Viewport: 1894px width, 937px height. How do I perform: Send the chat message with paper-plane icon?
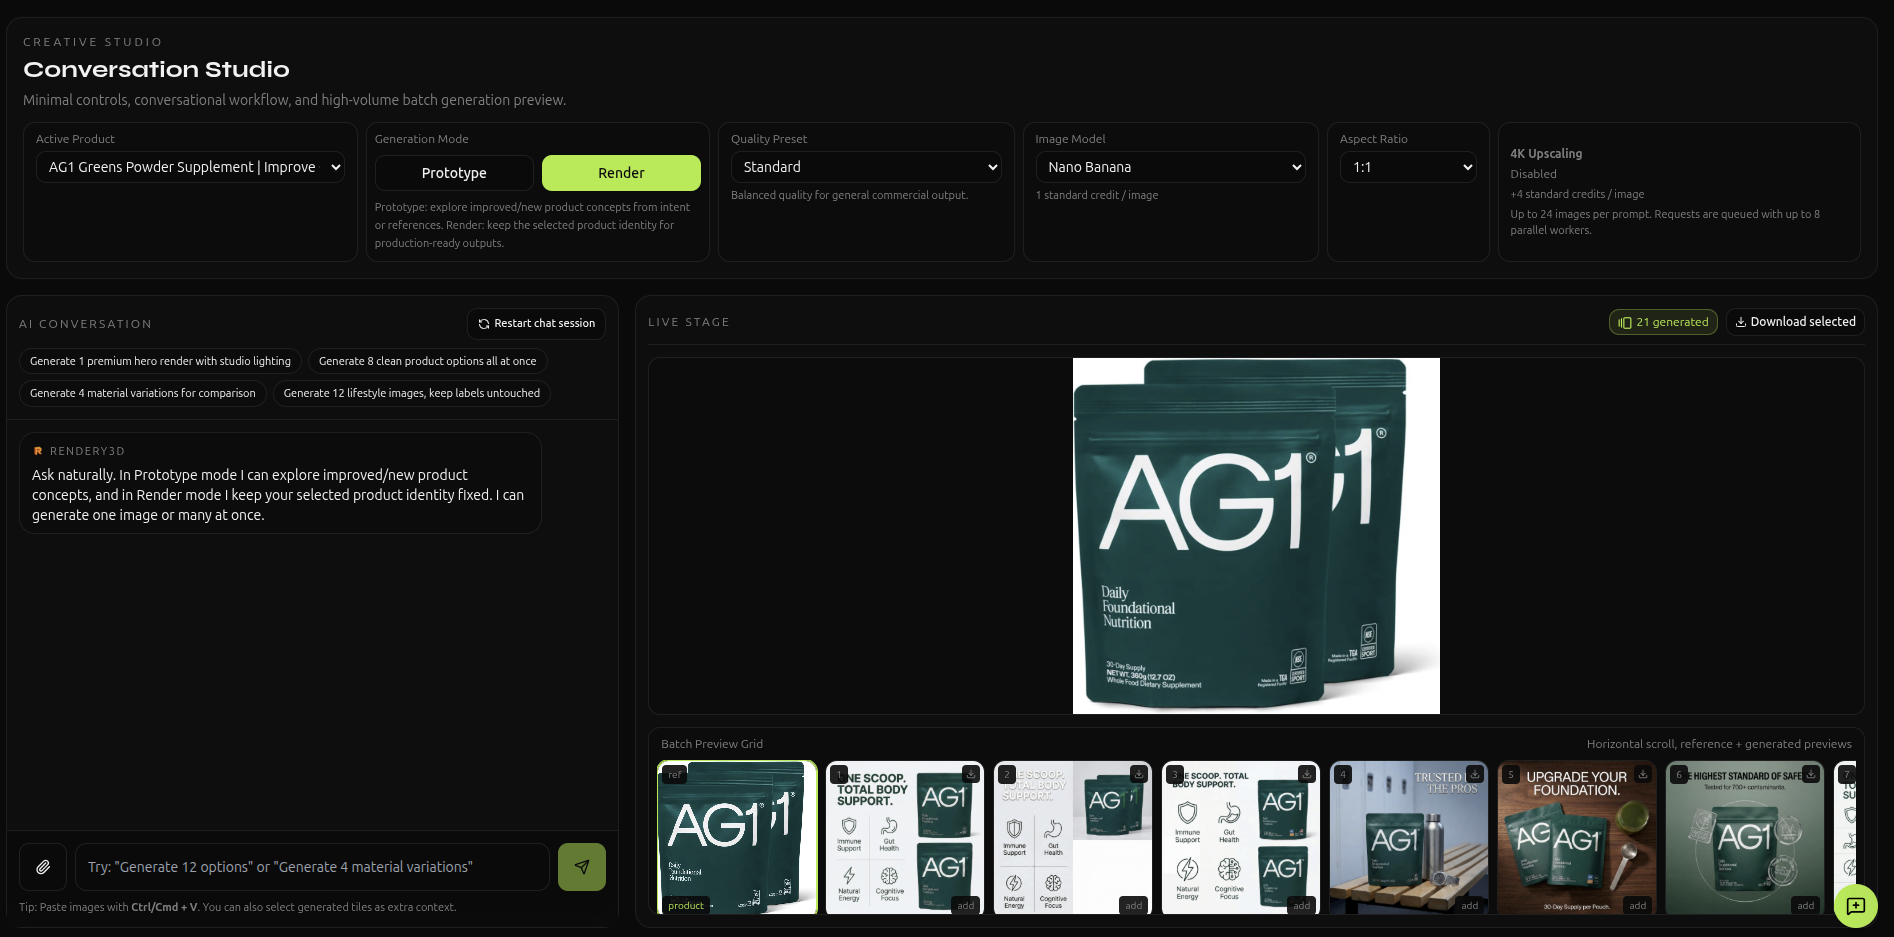click(x=582, y=867)
